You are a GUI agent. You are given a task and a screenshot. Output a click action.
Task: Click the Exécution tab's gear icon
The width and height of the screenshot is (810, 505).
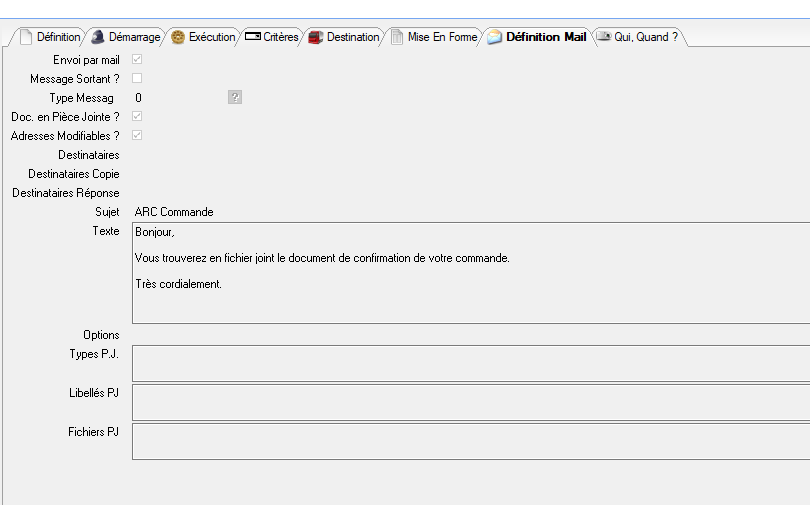point(178,37)
